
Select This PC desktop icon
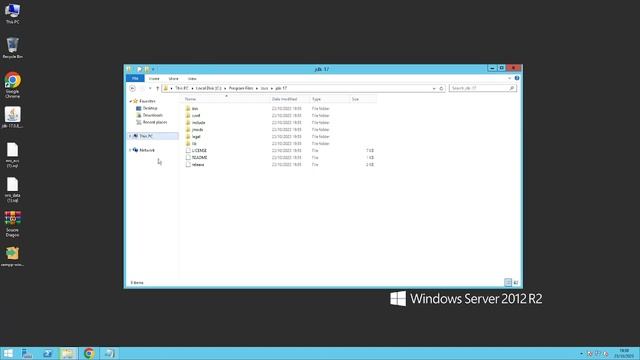click(13, 13)
